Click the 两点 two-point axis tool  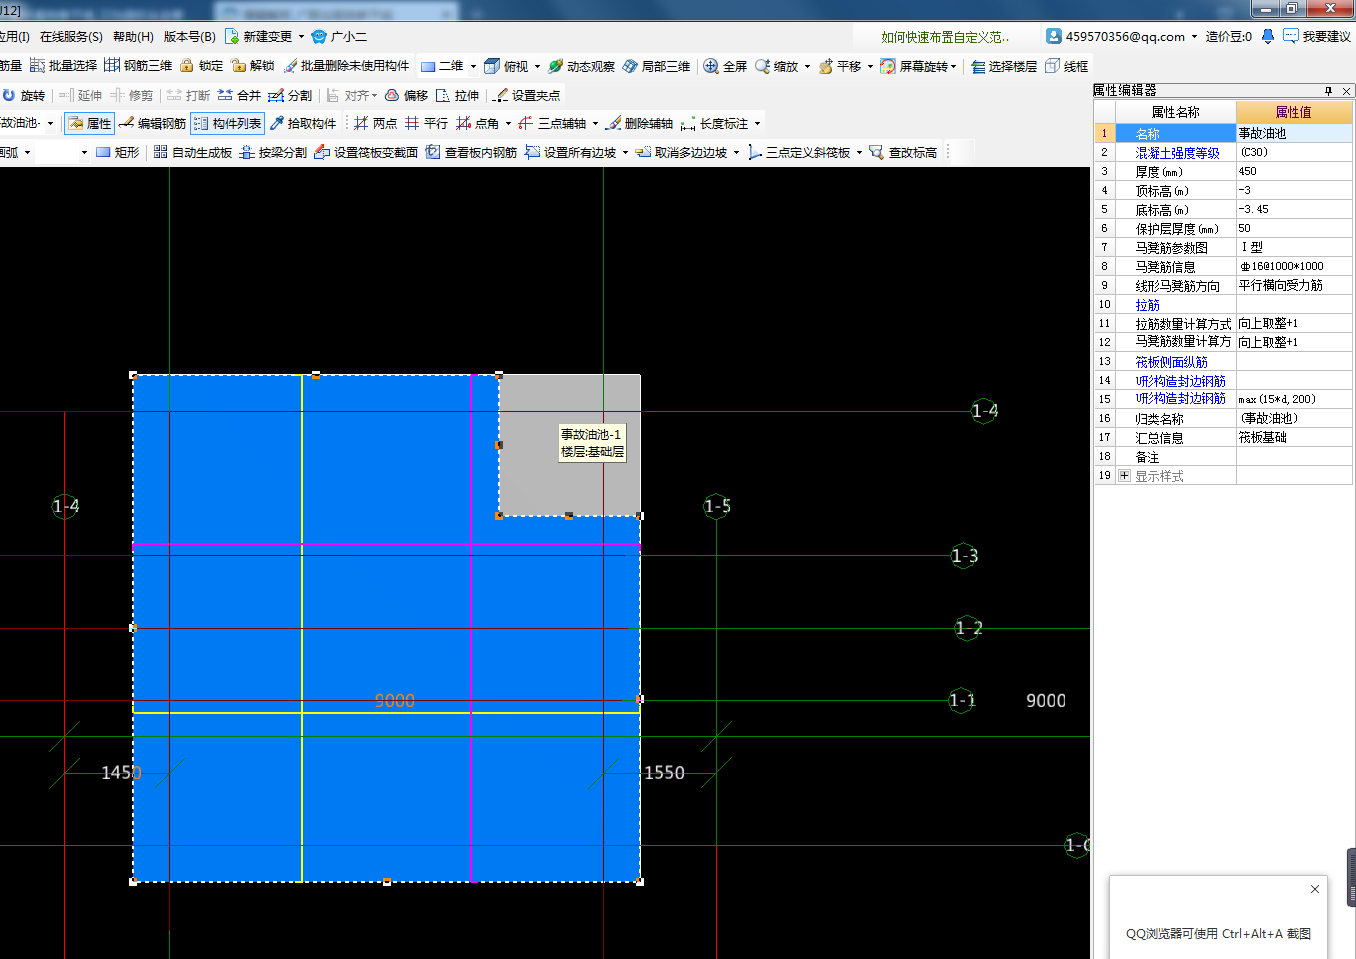point(375,124)
